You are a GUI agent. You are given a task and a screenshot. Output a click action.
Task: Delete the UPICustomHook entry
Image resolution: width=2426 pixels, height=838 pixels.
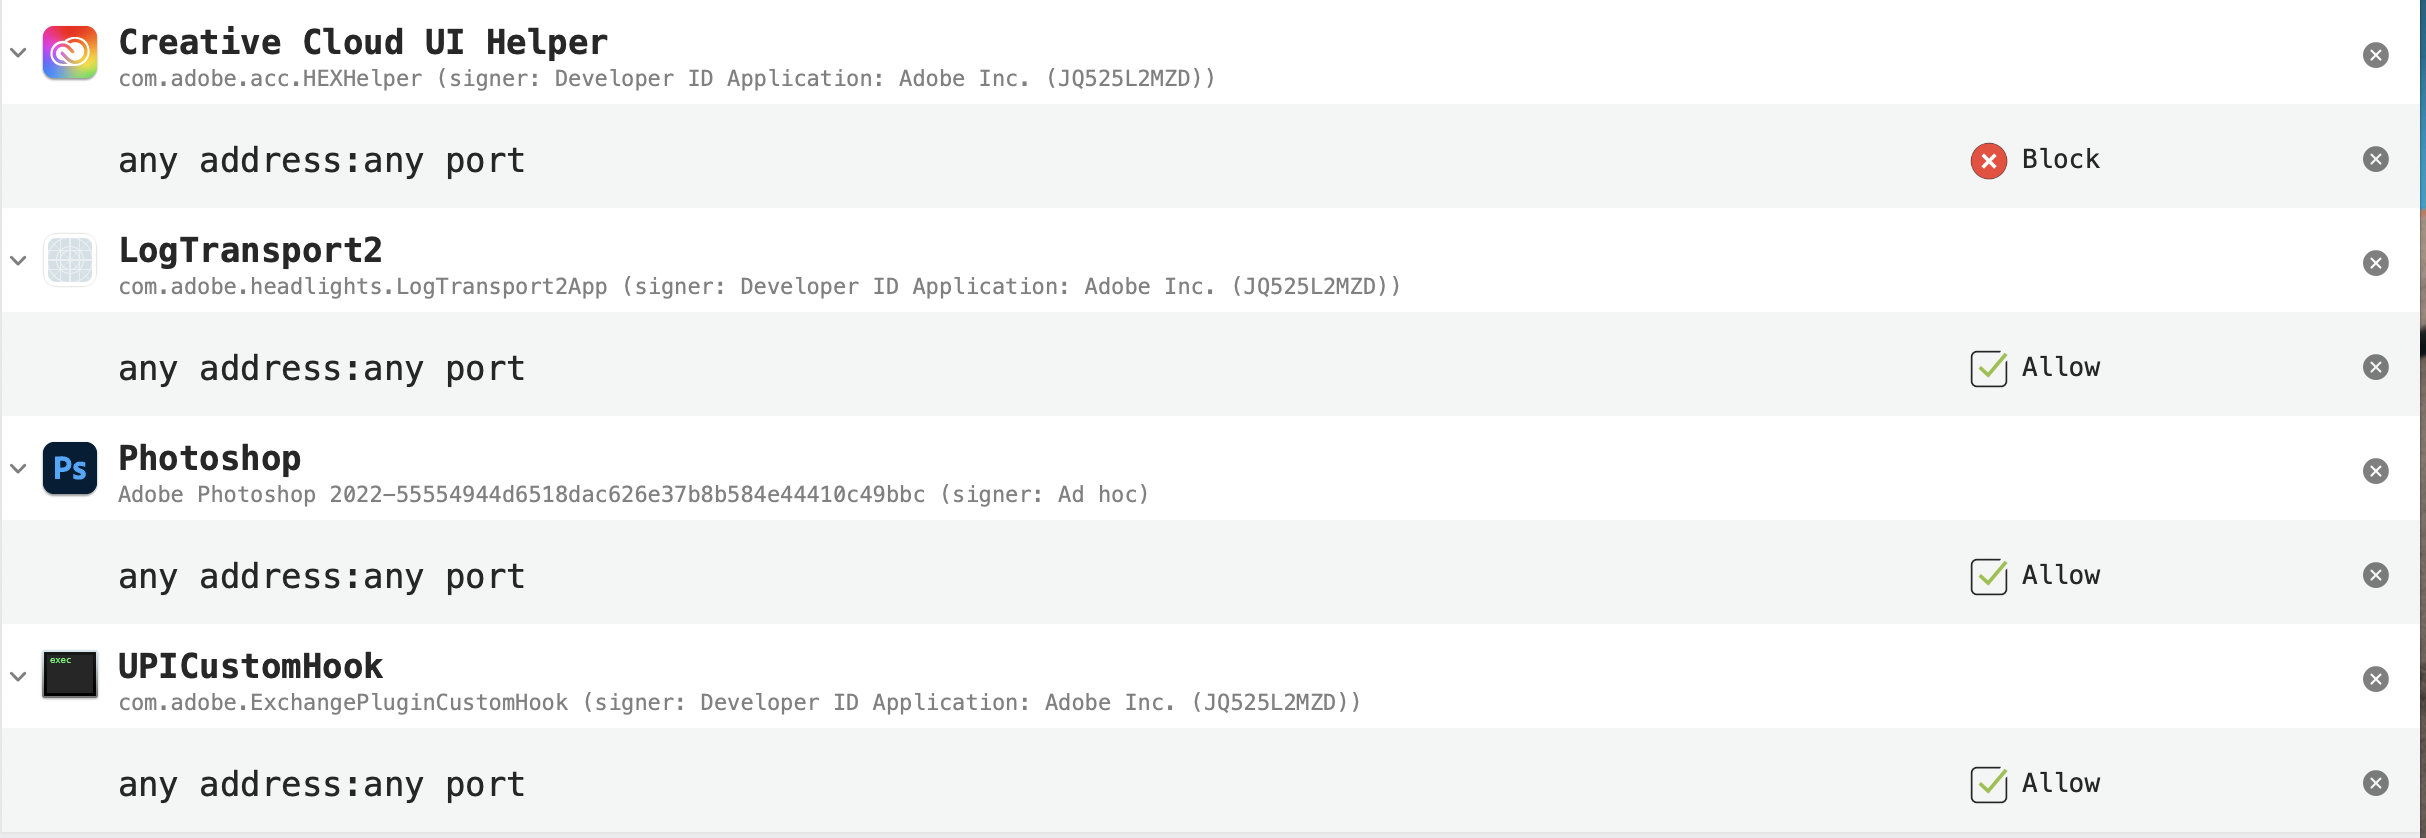2376,679
